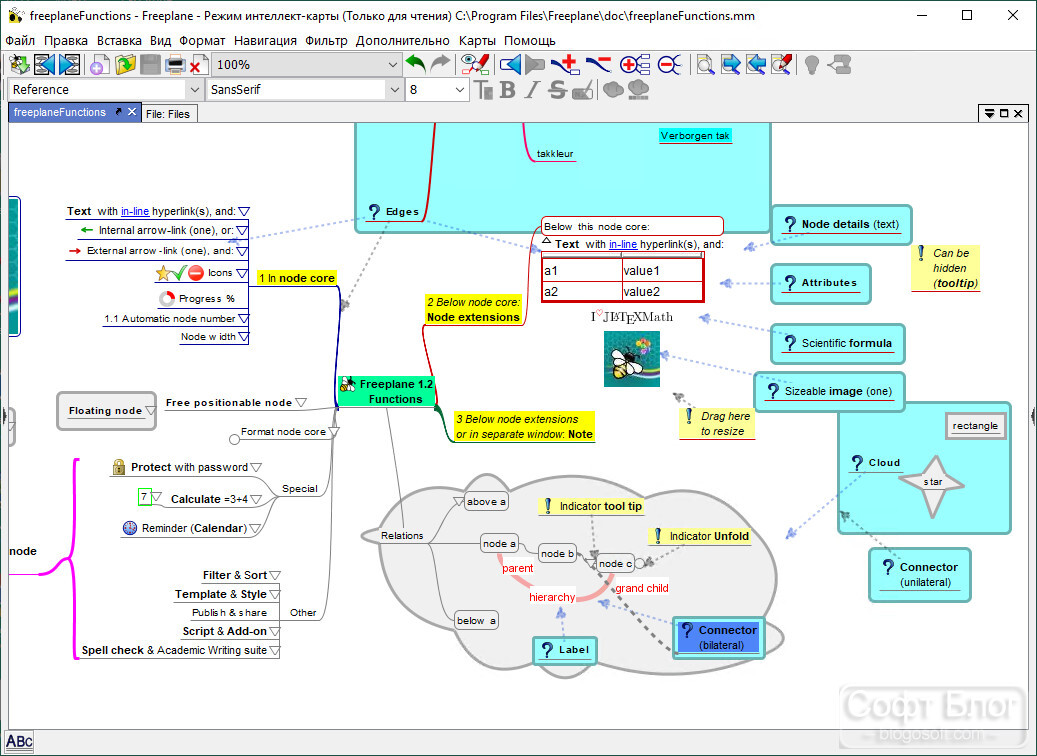Open the Фильтр menu
The image size is (1037, 756).
click(326, 40)
